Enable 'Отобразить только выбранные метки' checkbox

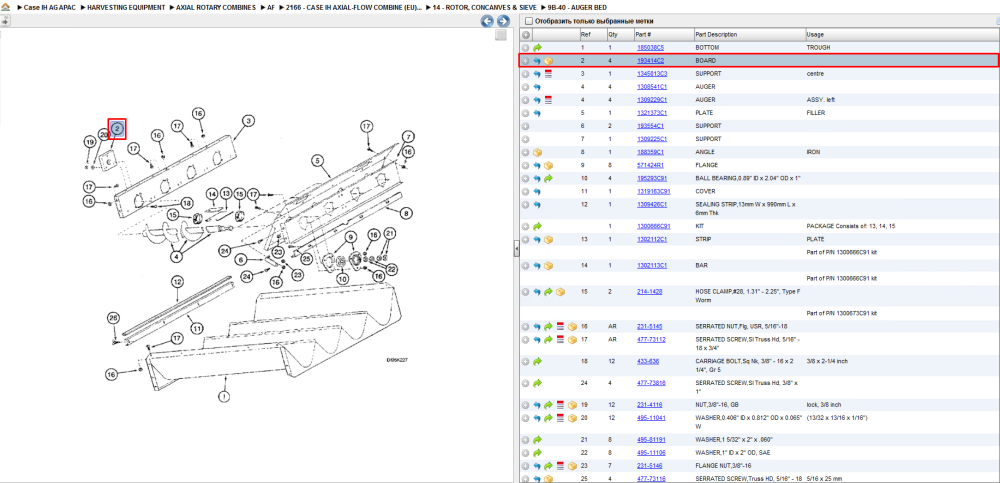click(528, 21)
